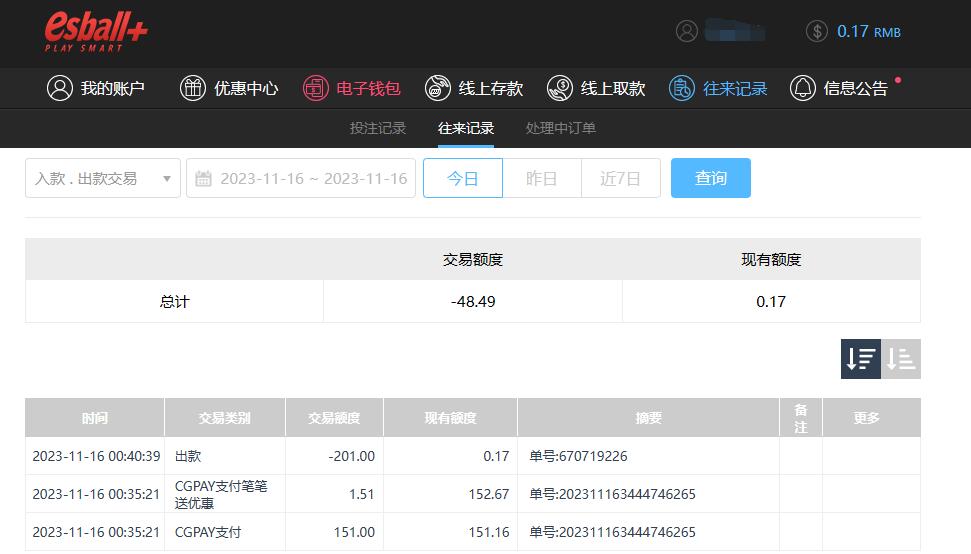The height and width of the screenshot is (554, 971).
Task: Sort records in descending order
Action: coord(860,359)
